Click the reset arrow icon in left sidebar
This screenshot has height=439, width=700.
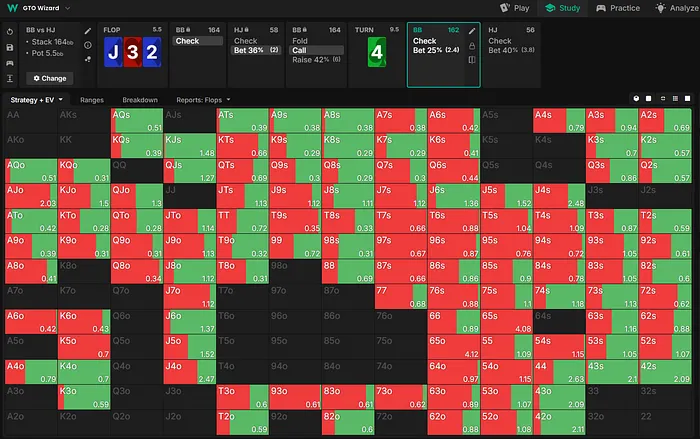click(9, 32)
